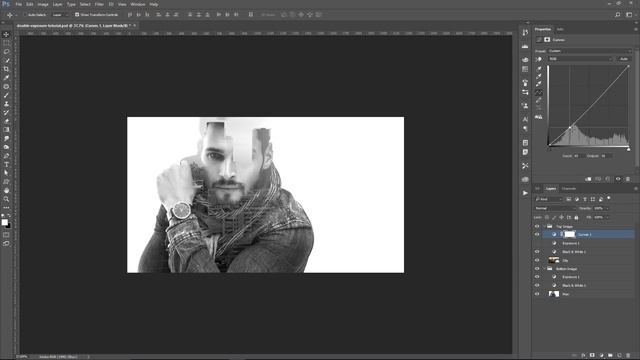Open the Help menu

click(x=153, y=4)
